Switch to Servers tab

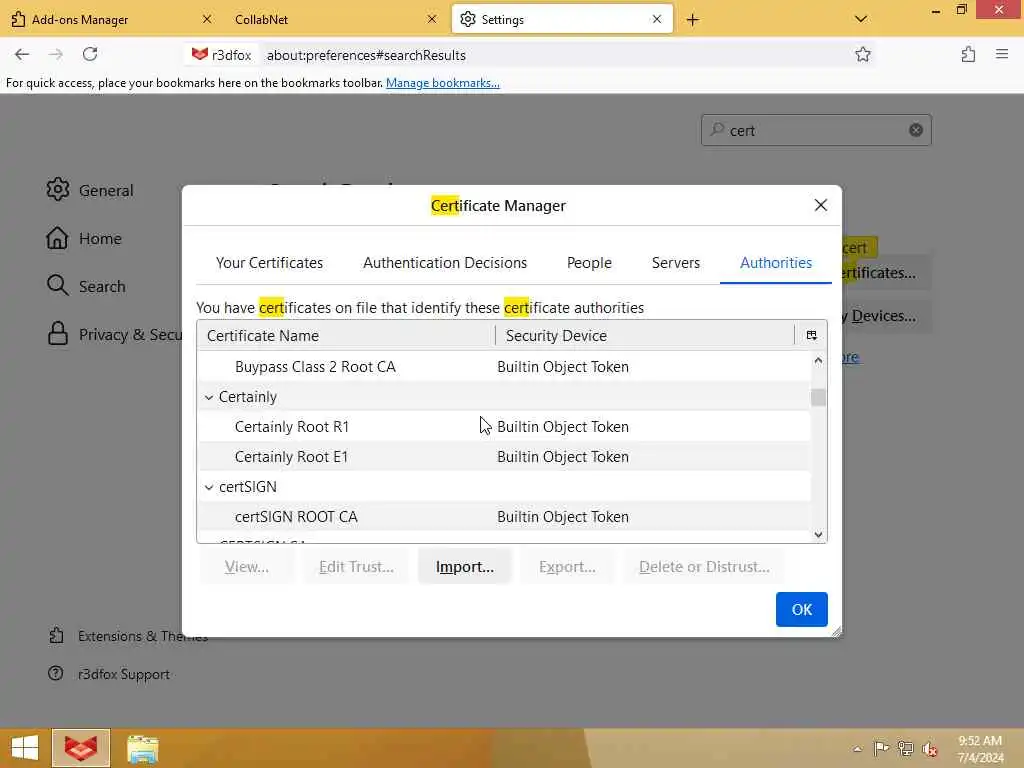[x=675, y=263]
